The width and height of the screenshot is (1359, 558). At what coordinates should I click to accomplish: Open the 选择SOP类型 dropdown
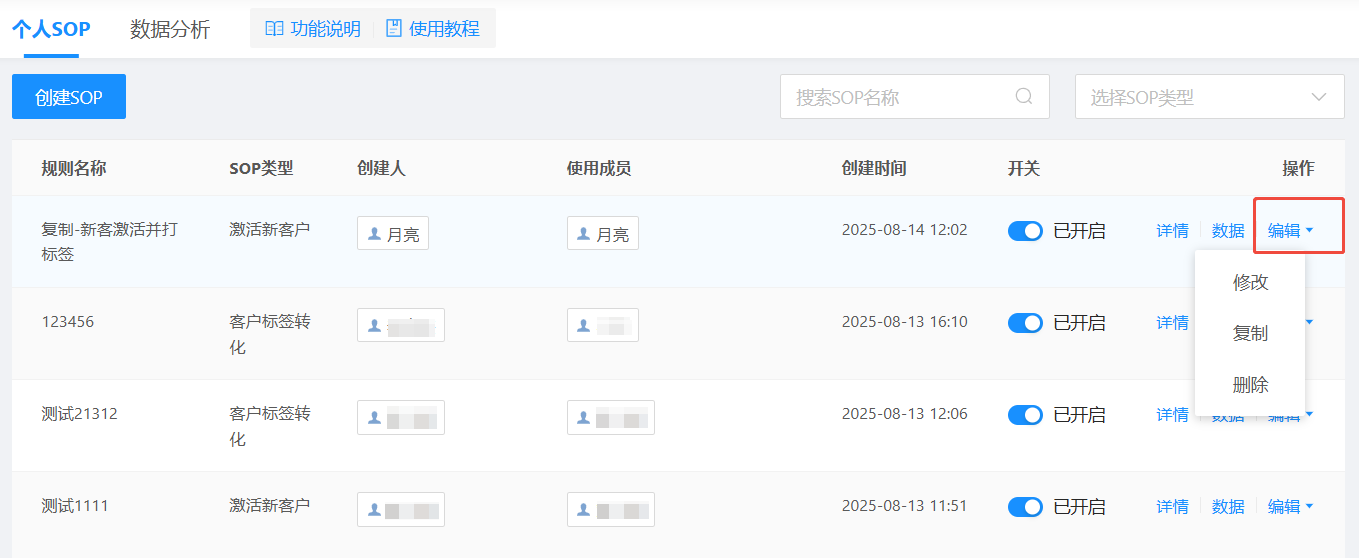point(1210,97)
